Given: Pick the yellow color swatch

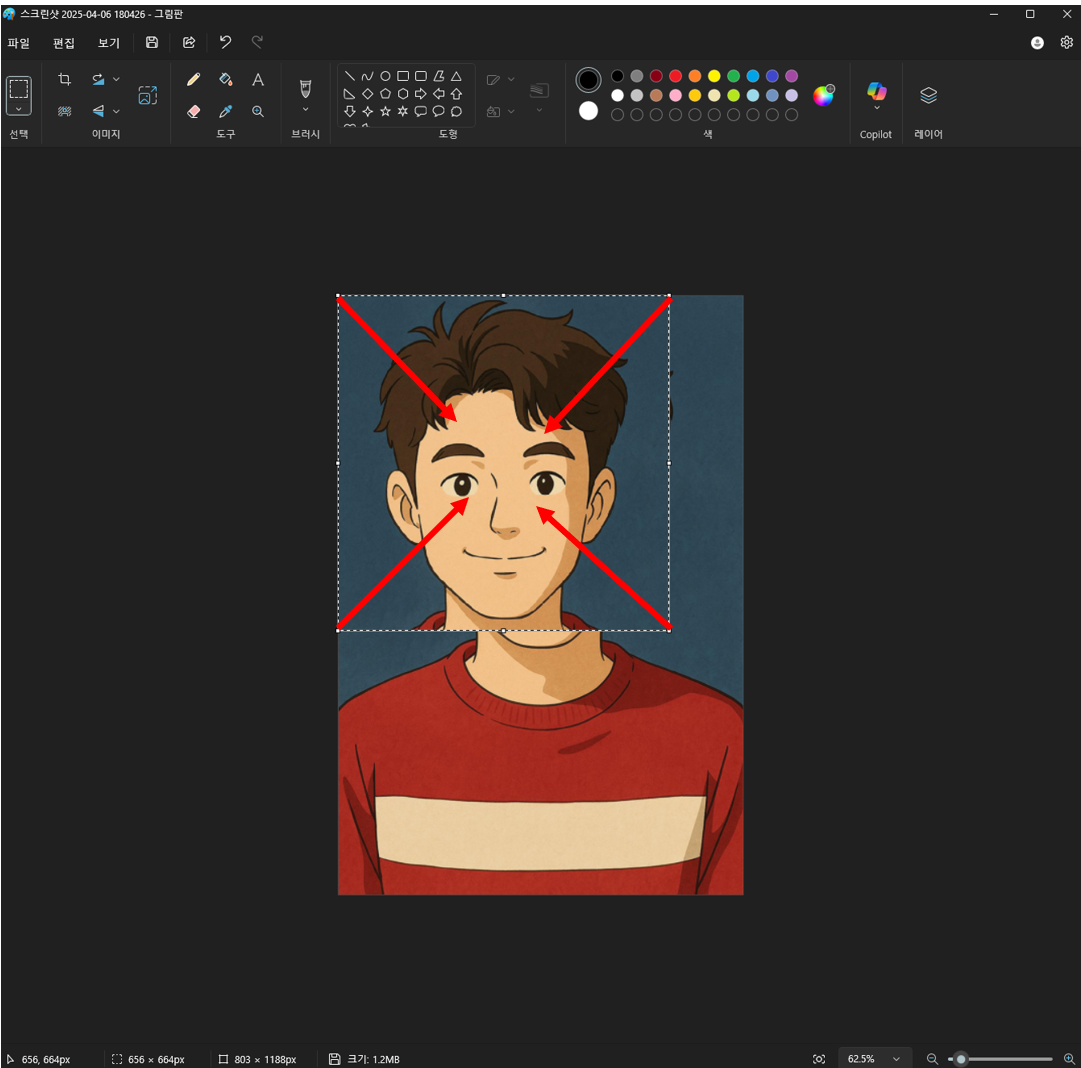Looking at the screenshot, I should point(714,76).
